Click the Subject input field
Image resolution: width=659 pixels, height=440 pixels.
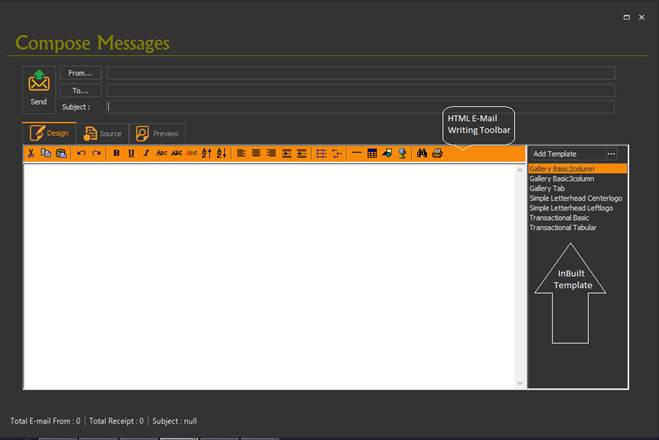[x=361, y=107]
